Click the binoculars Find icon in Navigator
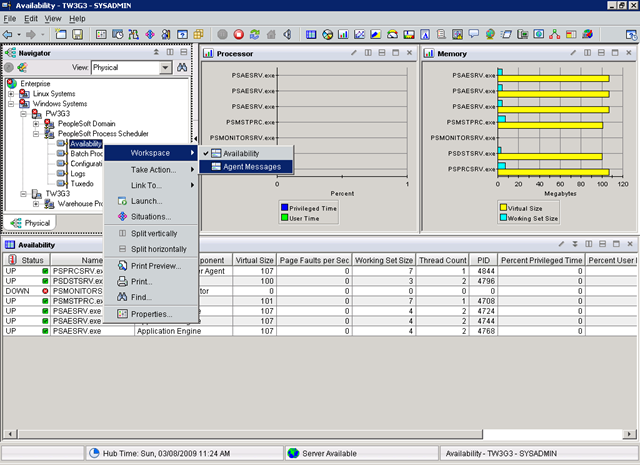The height and width of the screenshot is (465, 640). tap(182, 67)
